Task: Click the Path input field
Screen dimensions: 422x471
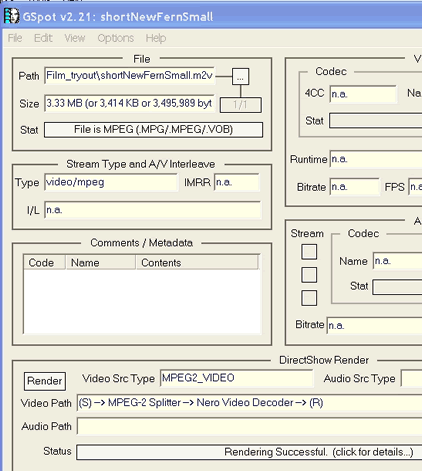Action: (x=129, y=76)
